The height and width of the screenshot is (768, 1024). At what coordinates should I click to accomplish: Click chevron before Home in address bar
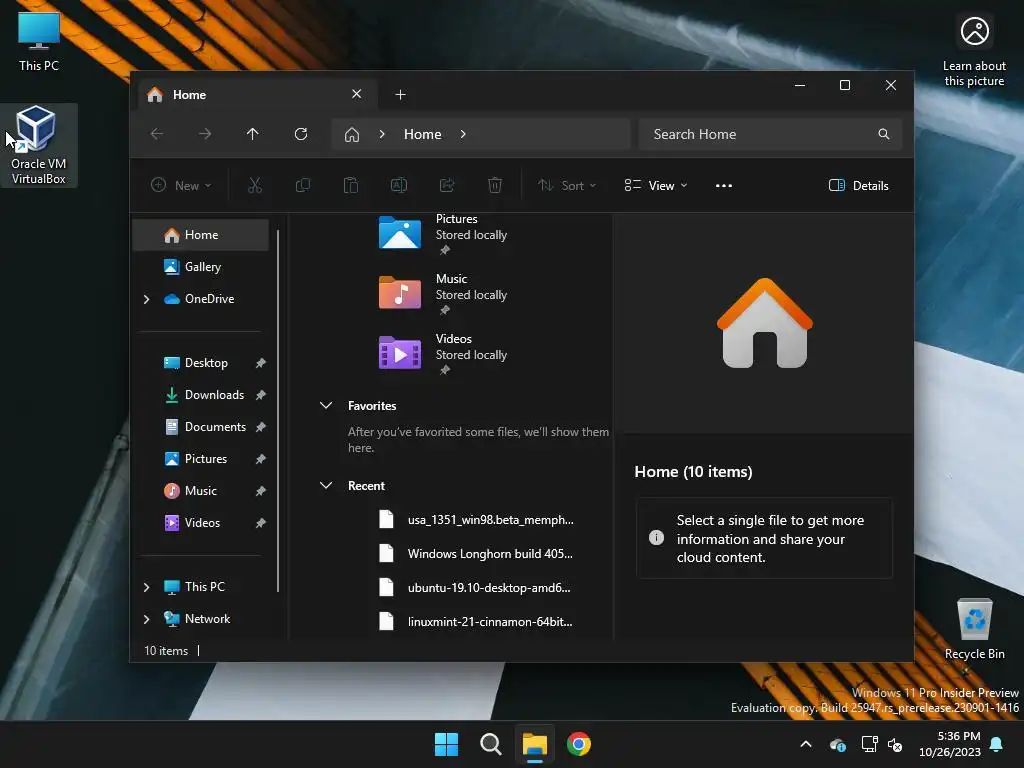click(x=382, y=134)
